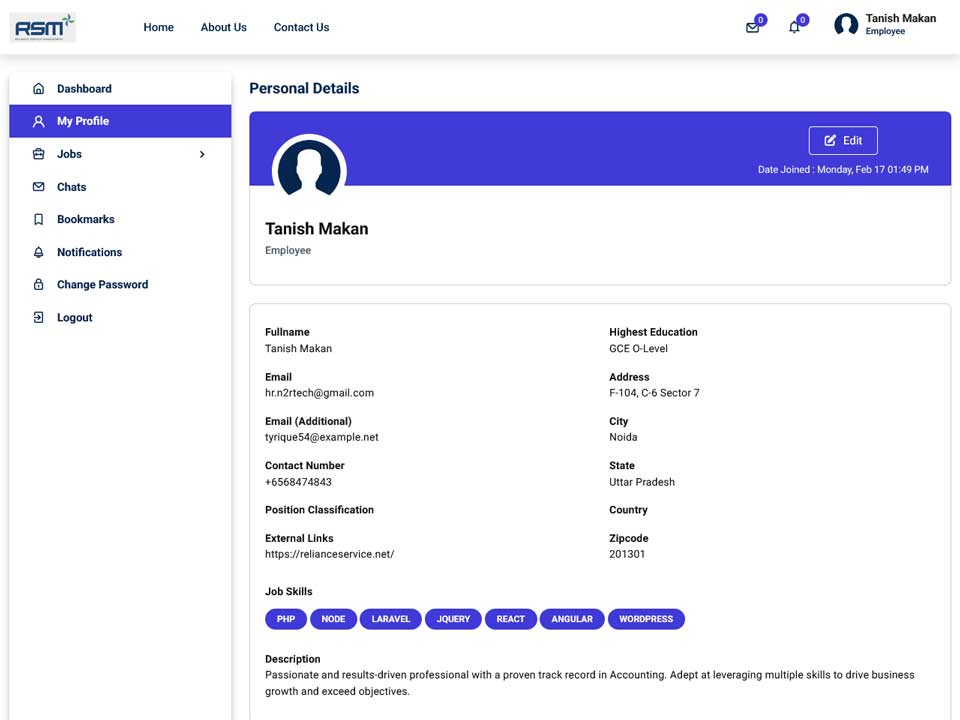This screenshot has width=960, height=720.
Task: Open the About Us page
Action: point(223,28)
